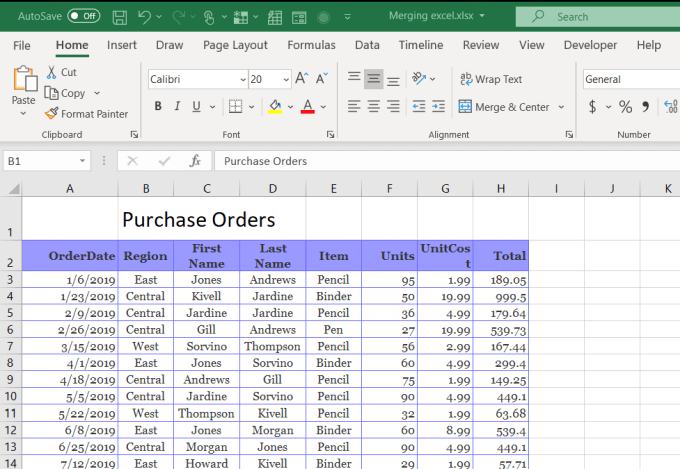Toggle the AutoSave switch

click(x=84, y=16)
